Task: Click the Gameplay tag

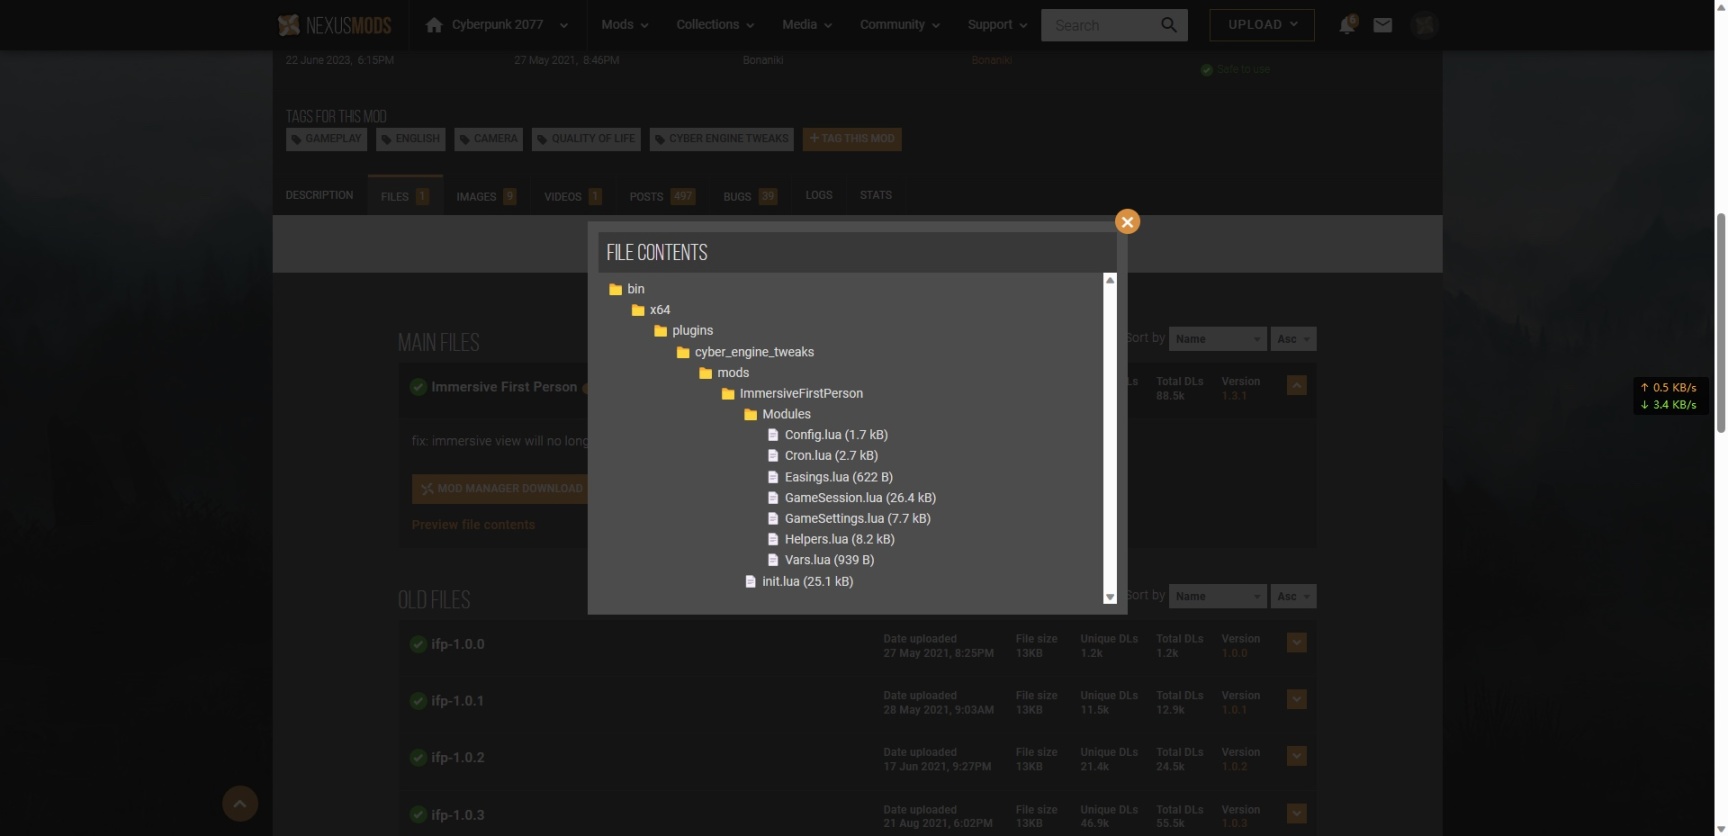Action: [326, 139]
